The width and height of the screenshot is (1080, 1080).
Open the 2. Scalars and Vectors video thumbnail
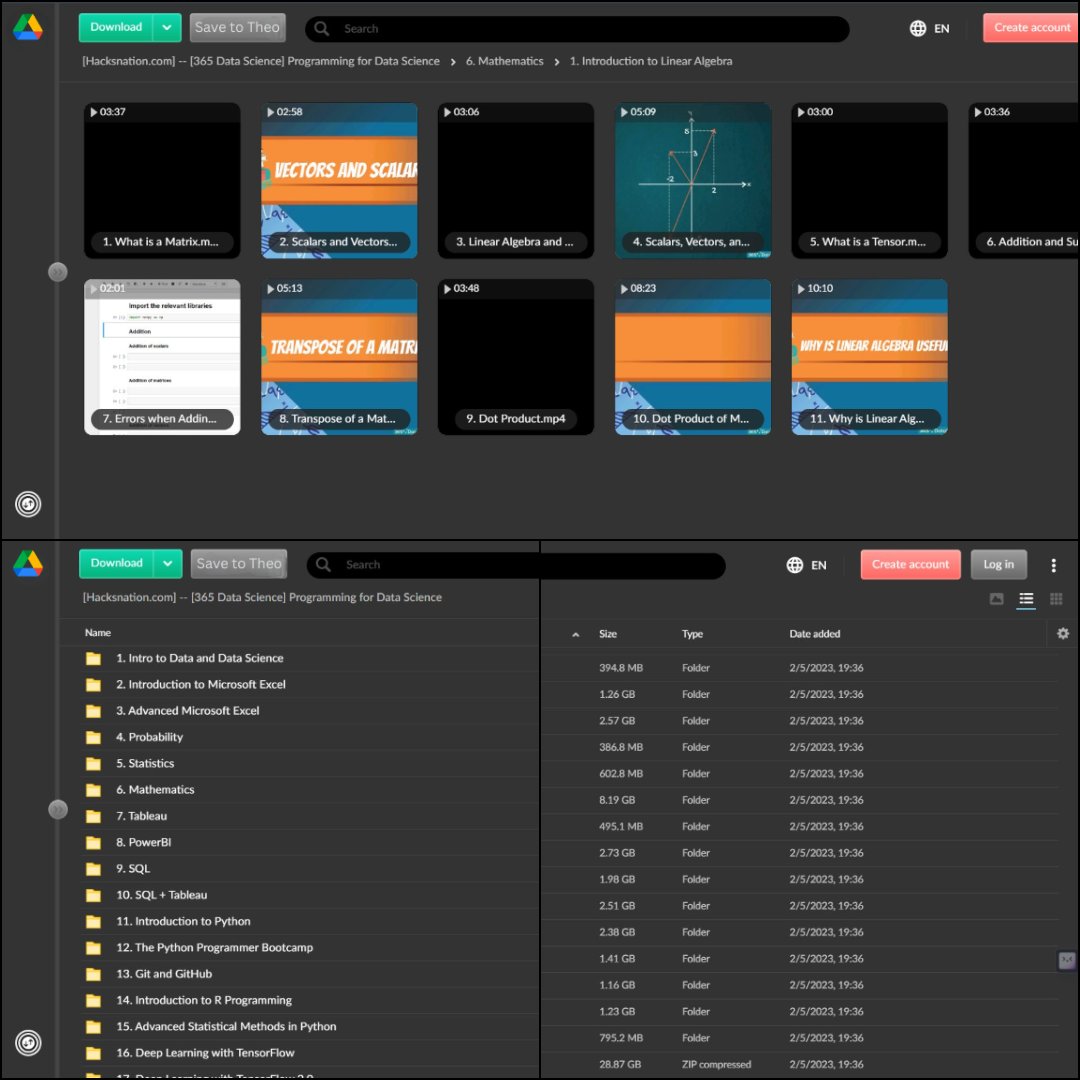click(x=339, y=180)
